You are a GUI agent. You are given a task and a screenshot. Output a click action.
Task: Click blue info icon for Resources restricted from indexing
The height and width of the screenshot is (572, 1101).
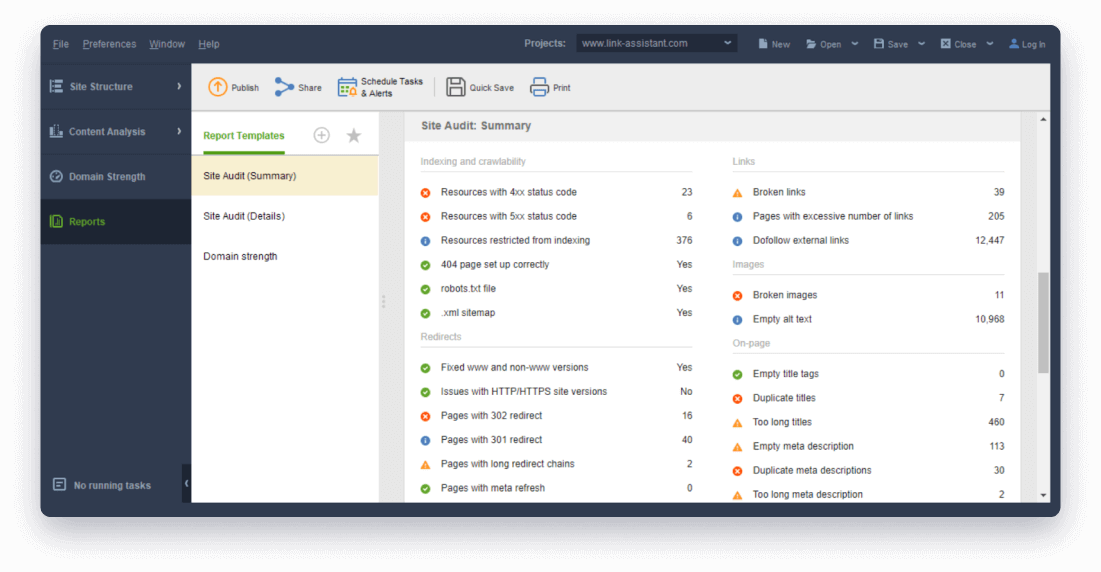pyautogui.click(x=426, y=241)
